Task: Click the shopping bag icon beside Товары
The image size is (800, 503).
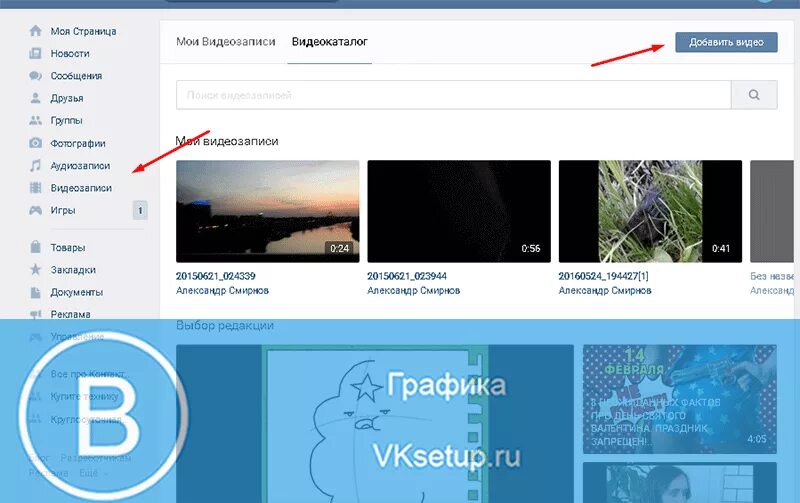Action: [x=35, y=247]
